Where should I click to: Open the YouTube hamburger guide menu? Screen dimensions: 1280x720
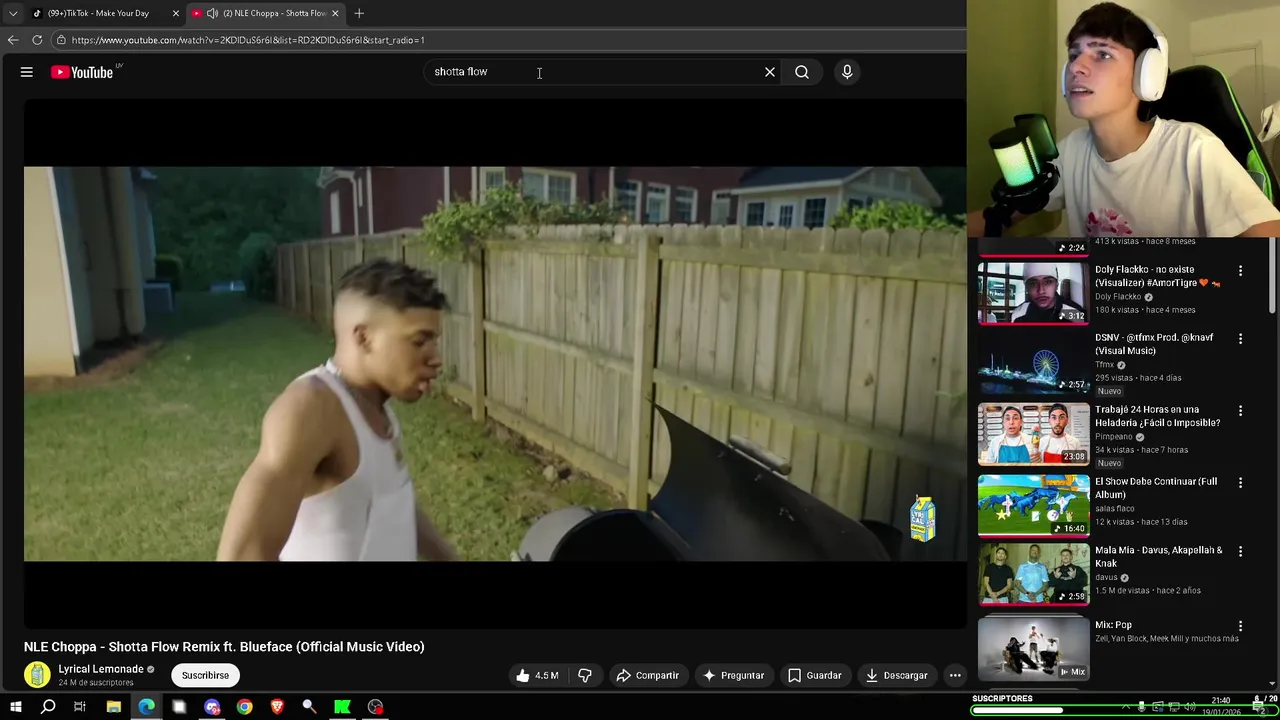point(27,72)
